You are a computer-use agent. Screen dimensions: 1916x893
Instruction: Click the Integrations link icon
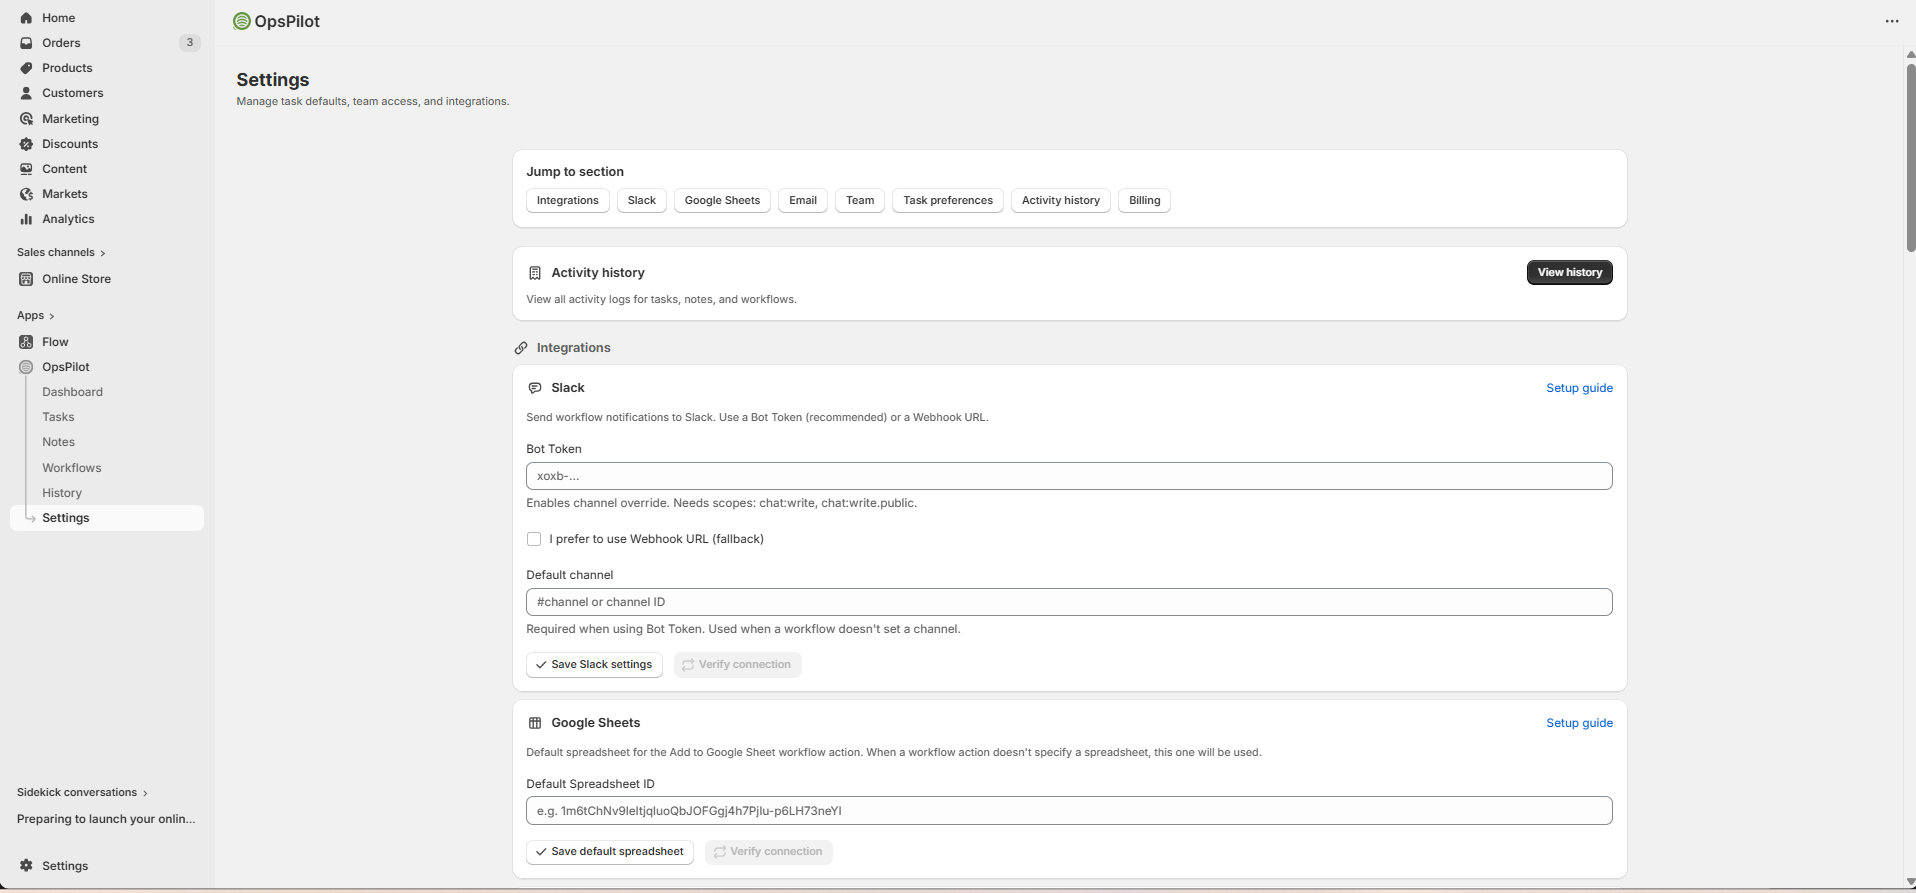(x=521, y=348)
